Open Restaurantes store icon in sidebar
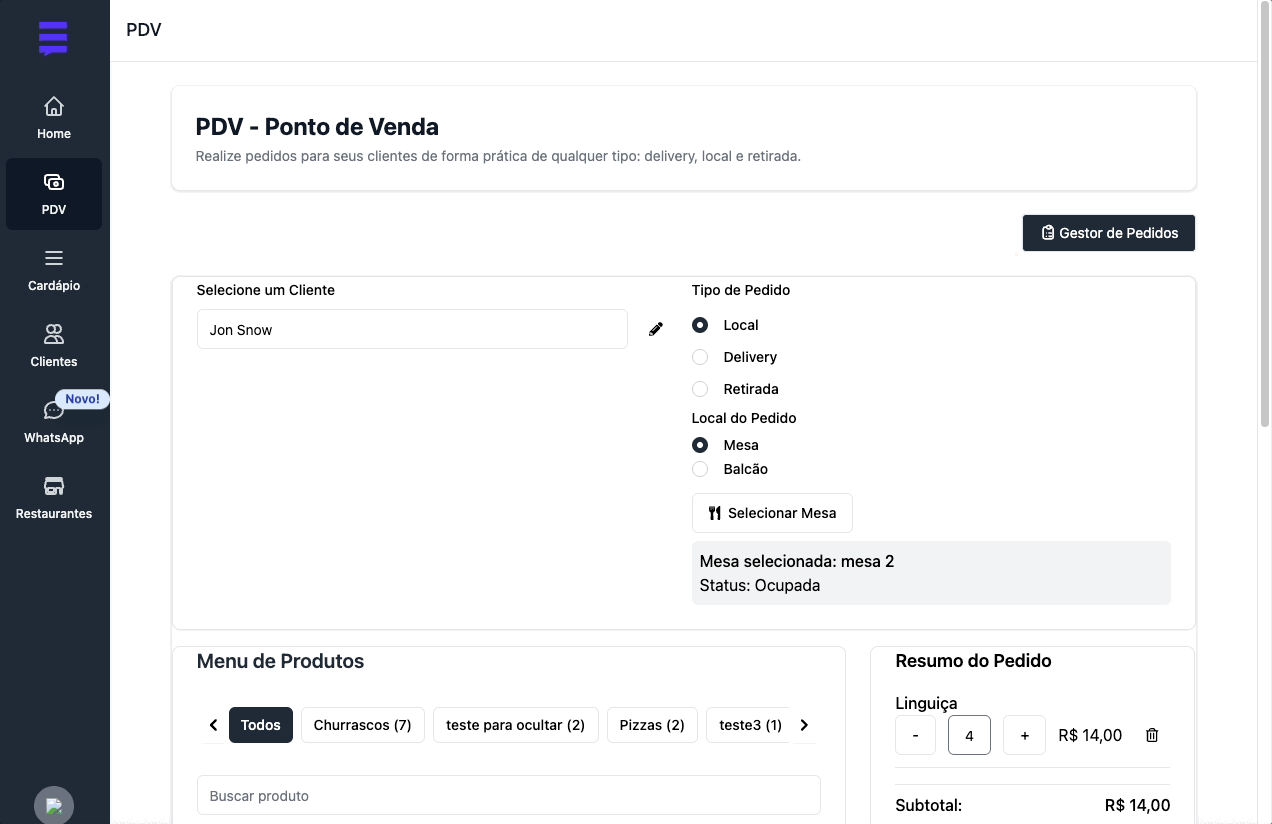Image resolution: width=1272 pixels, height=824 pixels. tap(54, 486)
